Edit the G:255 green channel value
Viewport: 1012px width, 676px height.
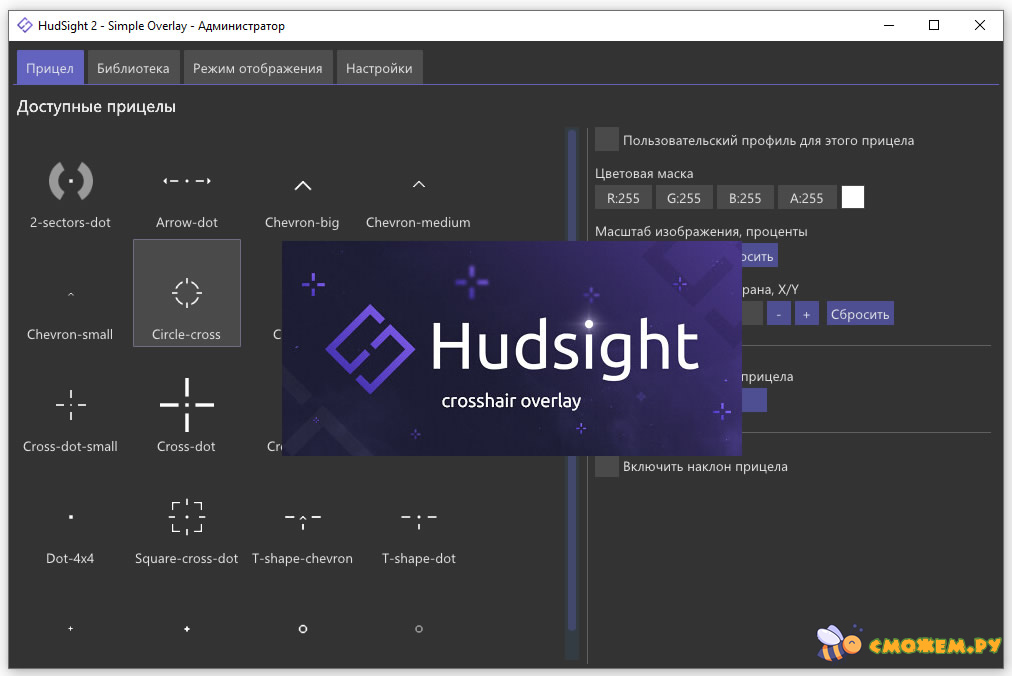click(683, 198)
